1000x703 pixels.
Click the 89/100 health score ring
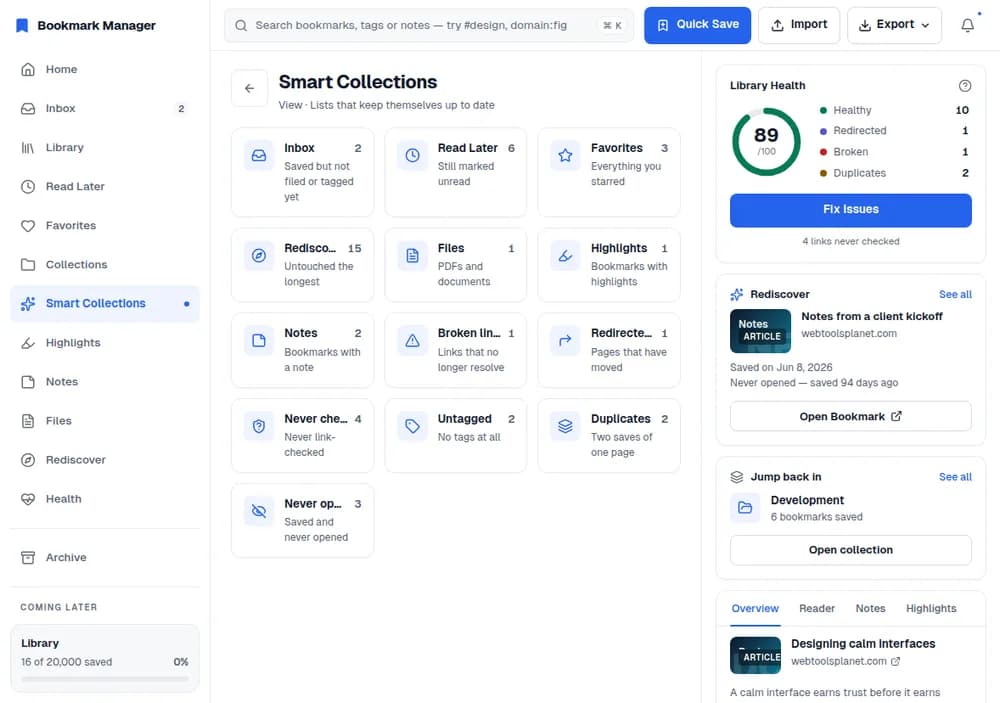tap(766, 142)
